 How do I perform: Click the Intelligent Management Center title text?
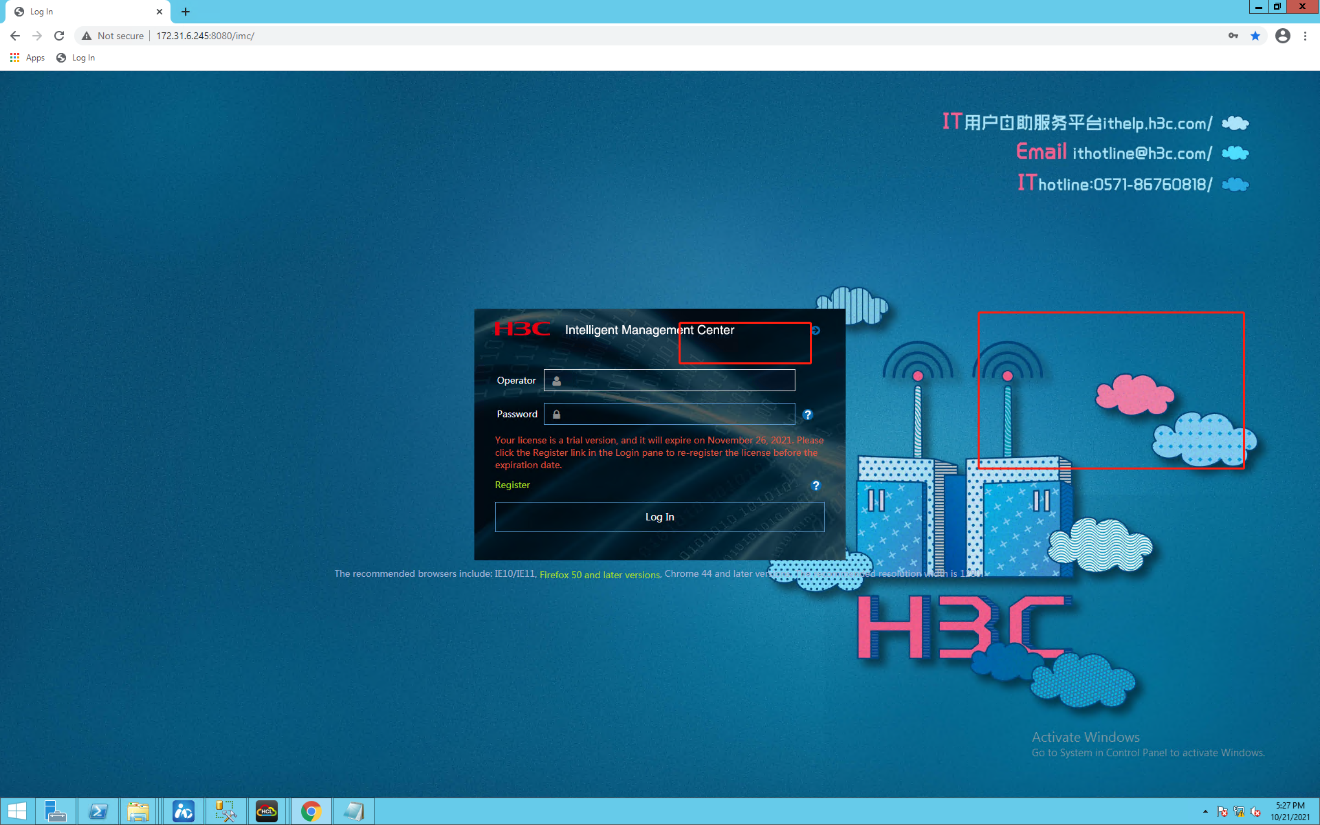click(650, 330)
